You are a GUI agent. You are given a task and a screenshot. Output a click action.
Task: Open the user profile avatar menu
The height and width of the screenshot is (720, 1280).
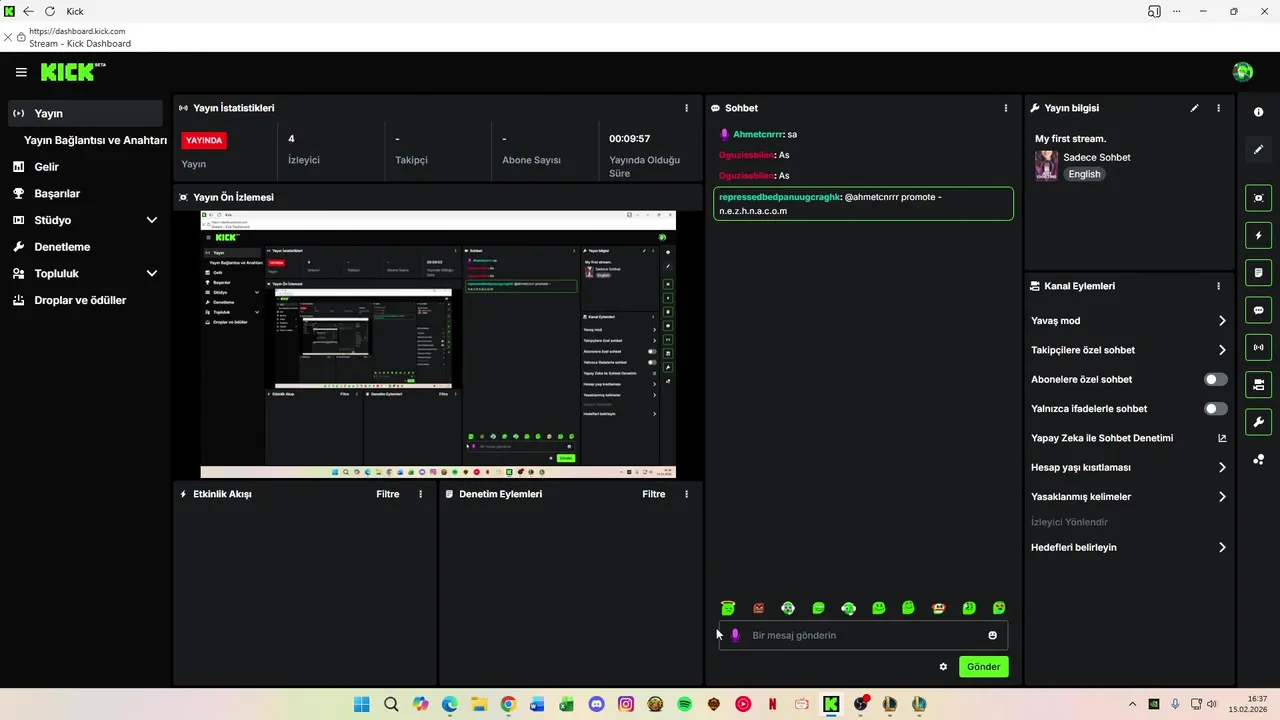pos(1243,72)
